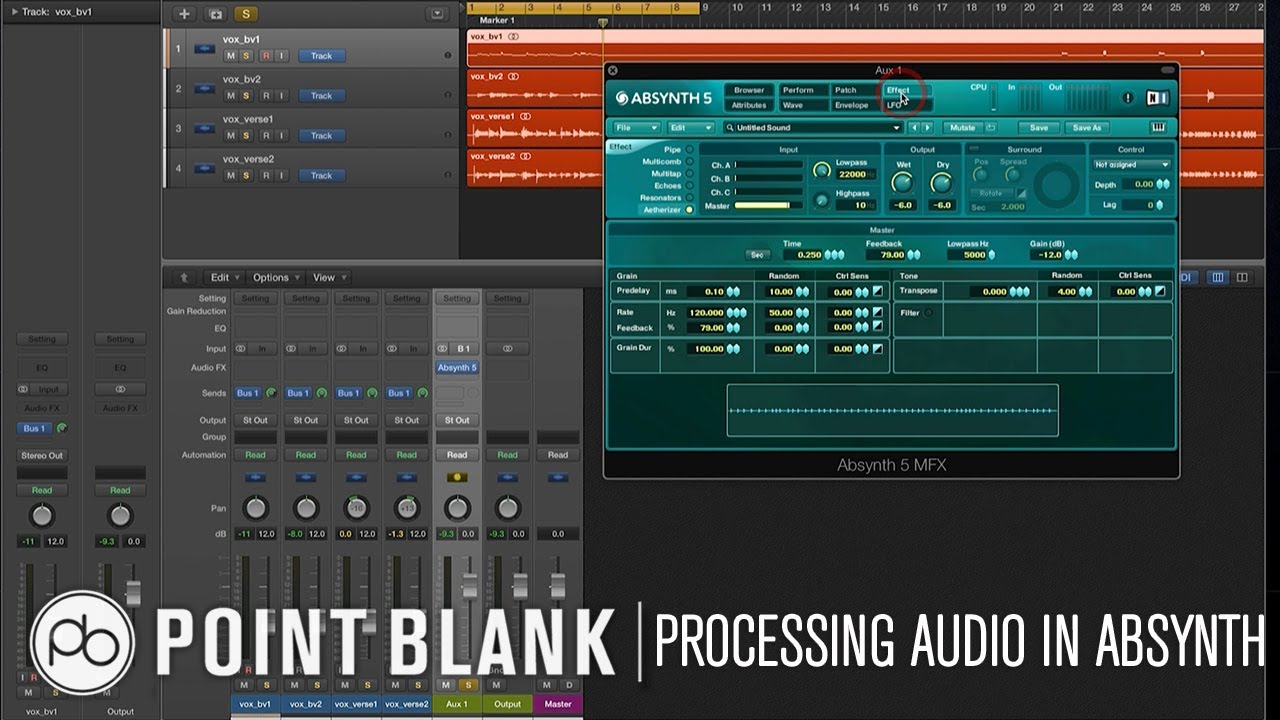Viewport: 1280px width, 720px height.
Task: Click the loop icon on vox_verse1 region
Action: point(526,116)
